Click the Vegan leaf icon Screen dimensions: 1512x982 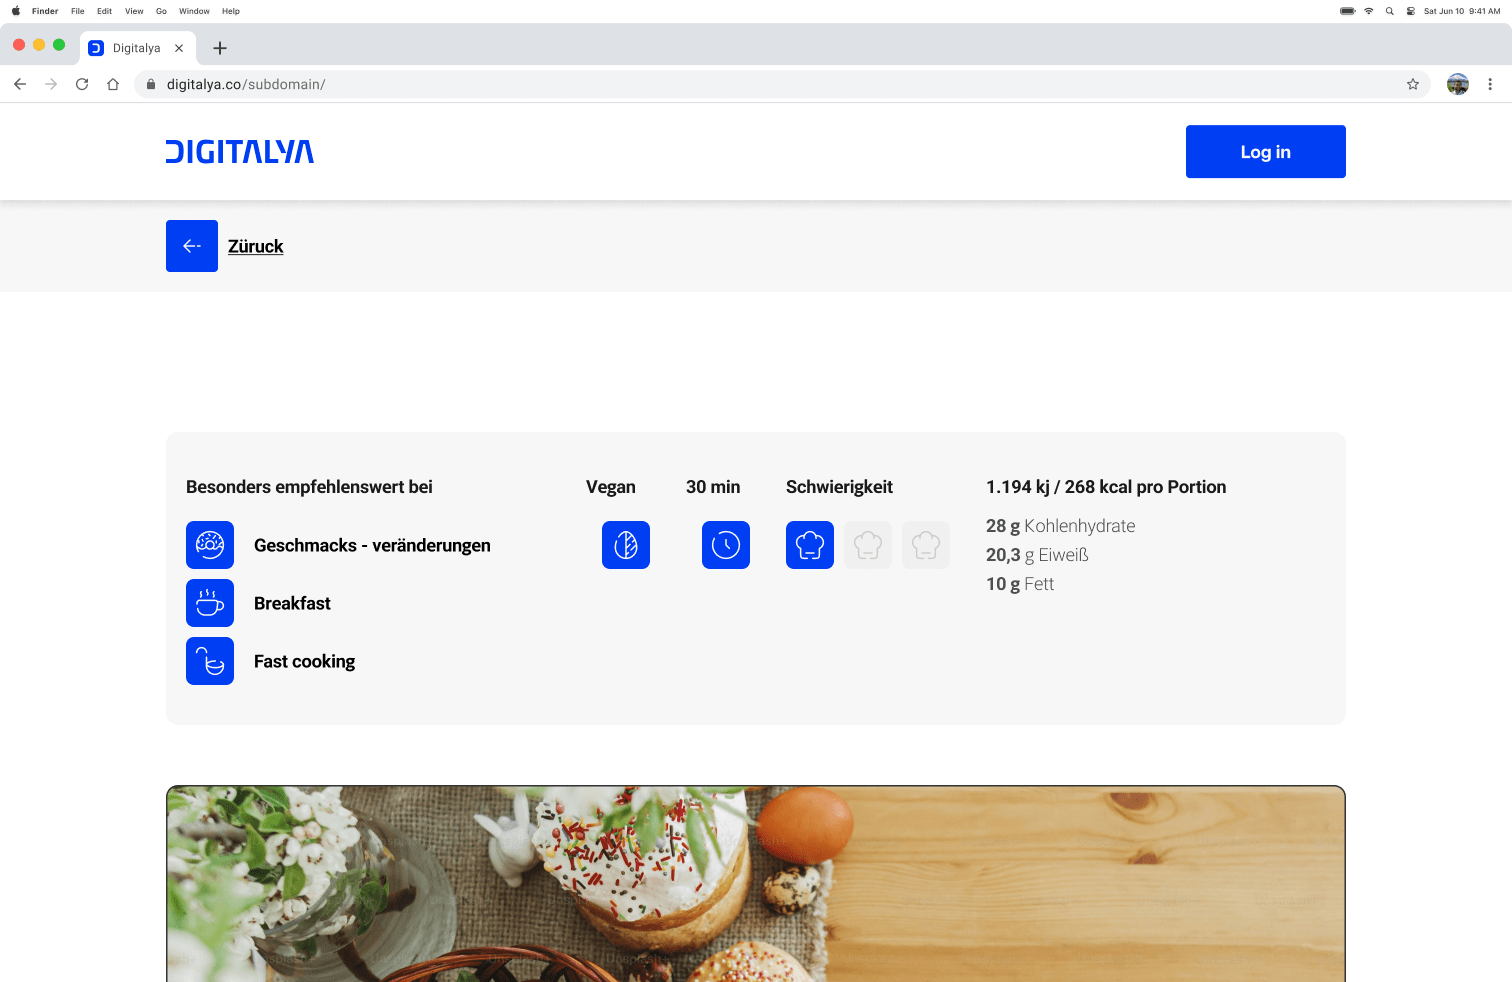pyautogui.click(x=626, y=545)
